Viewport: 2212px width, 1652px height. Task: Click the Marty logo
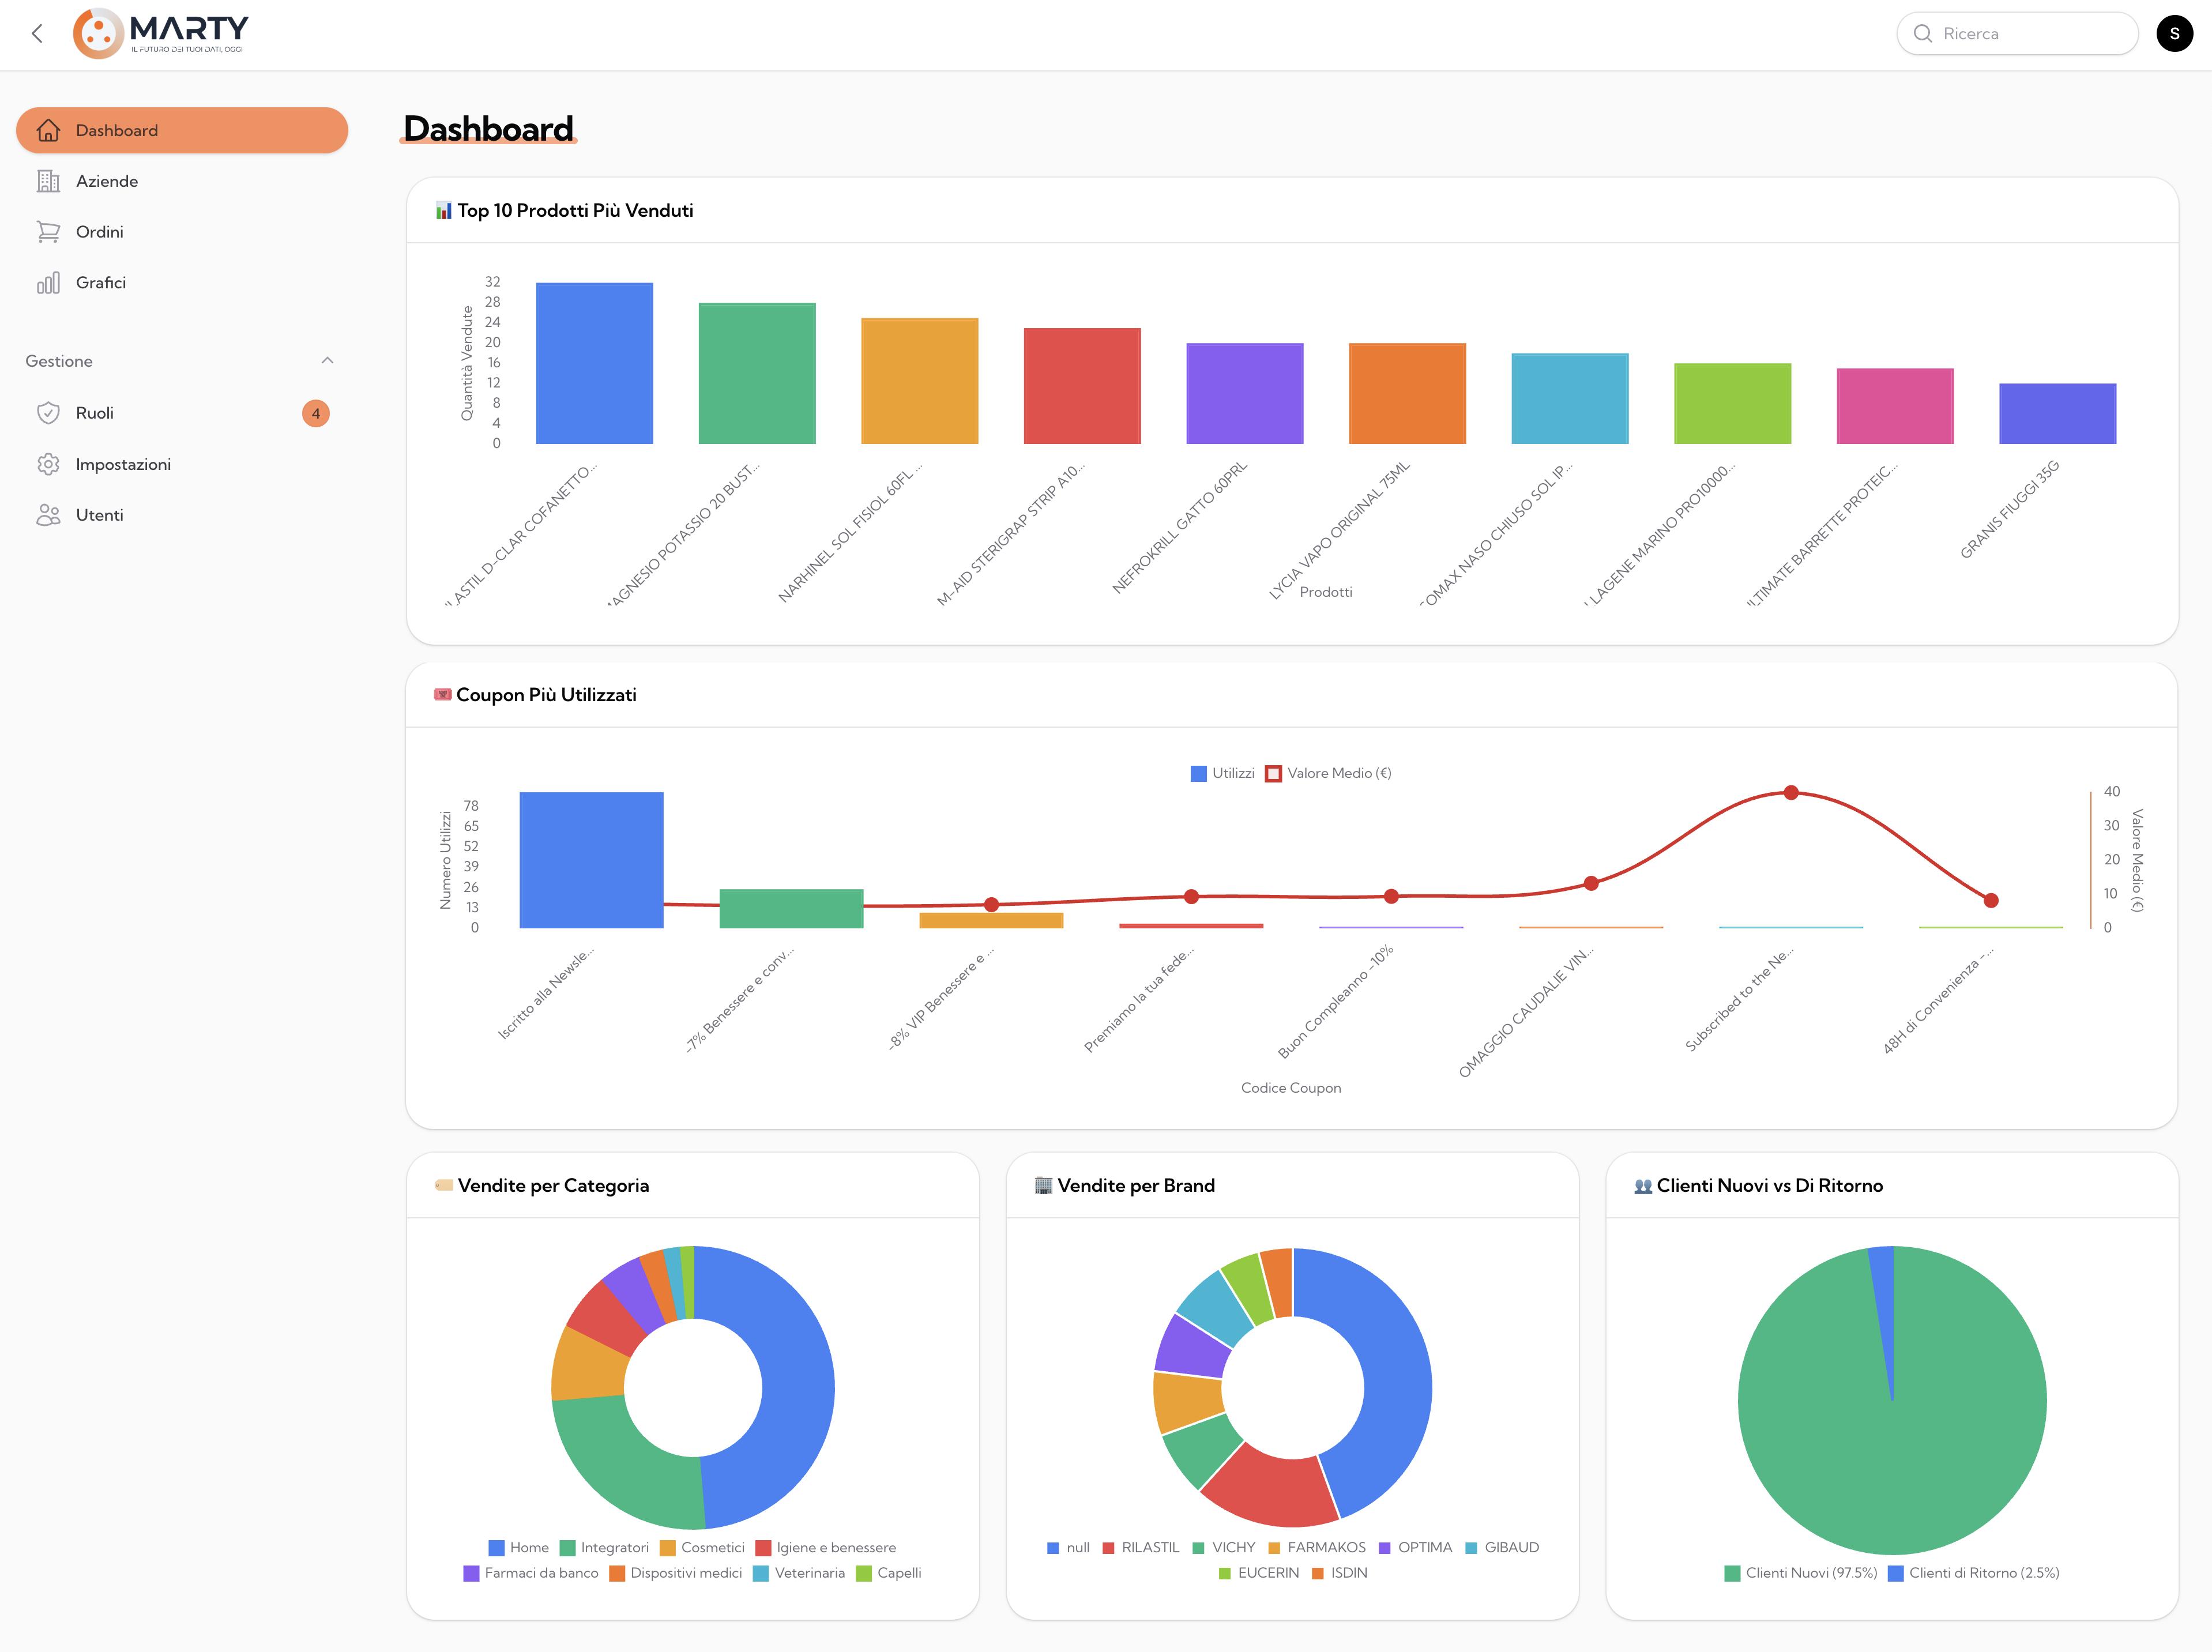click(161, 33)
